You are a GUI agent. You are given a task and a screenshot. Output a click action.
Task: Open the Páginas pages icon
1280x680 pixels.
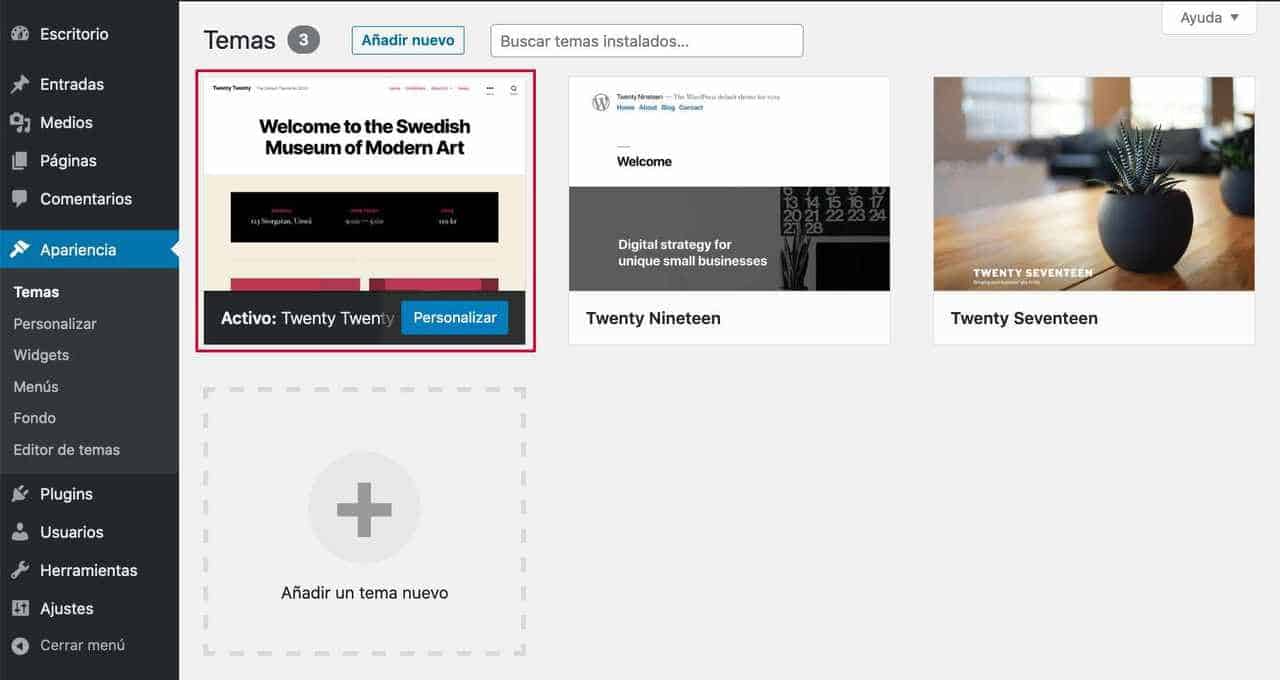click(21, 160)
